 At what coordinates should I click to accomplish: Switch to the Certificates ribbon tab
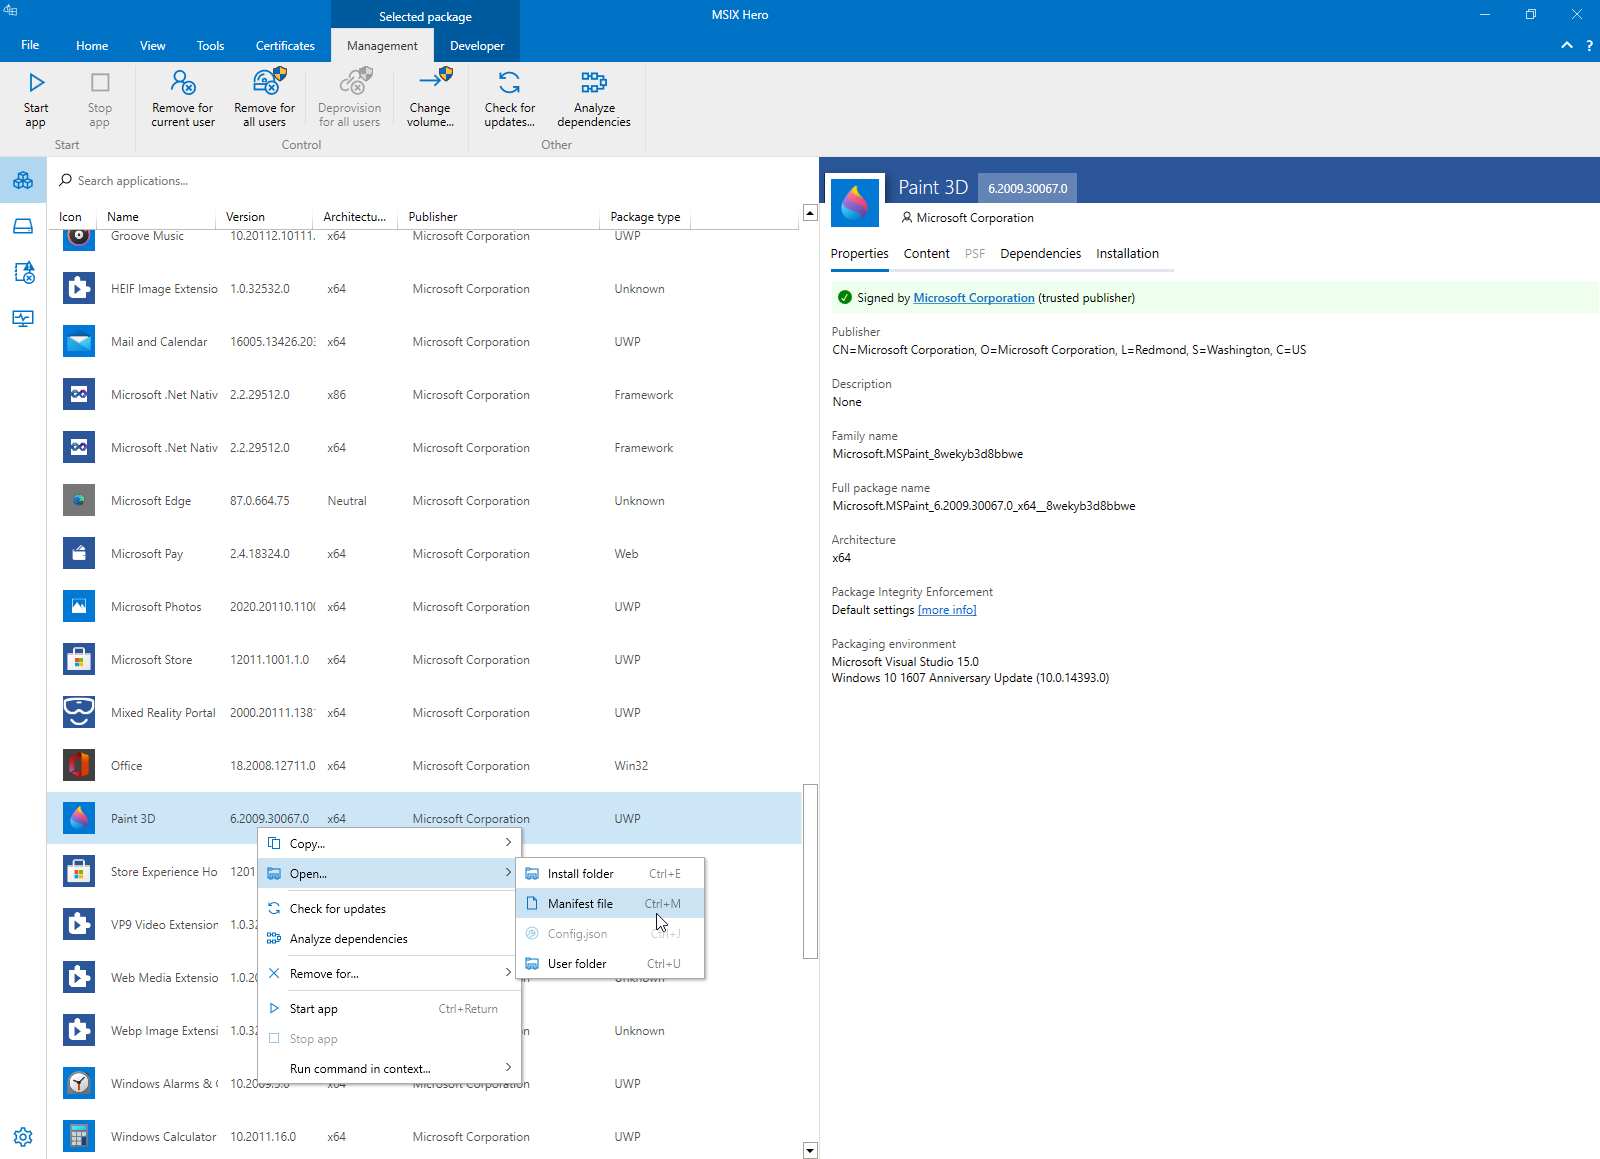pyautogui.click(x=285, y=46)
